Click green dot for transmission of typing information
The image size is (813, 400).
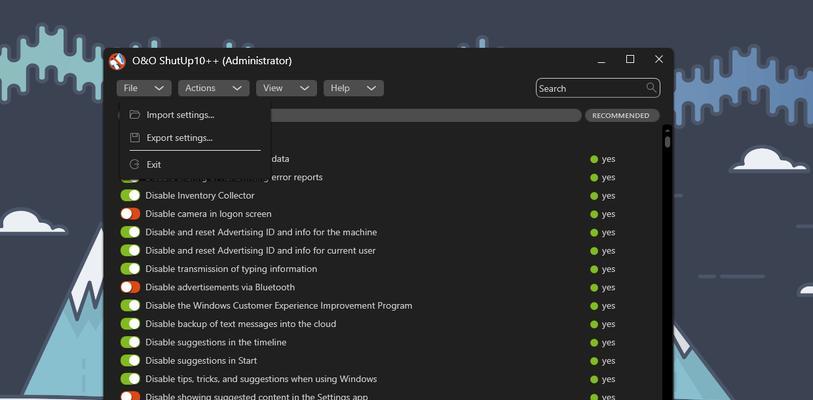pos(594,269)
